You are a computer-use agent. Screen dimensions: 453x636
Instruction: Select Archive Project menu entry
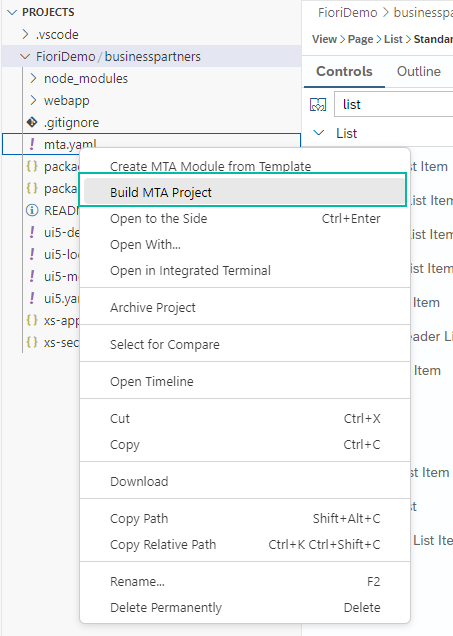pyautogui.click(x=153, y=308)
